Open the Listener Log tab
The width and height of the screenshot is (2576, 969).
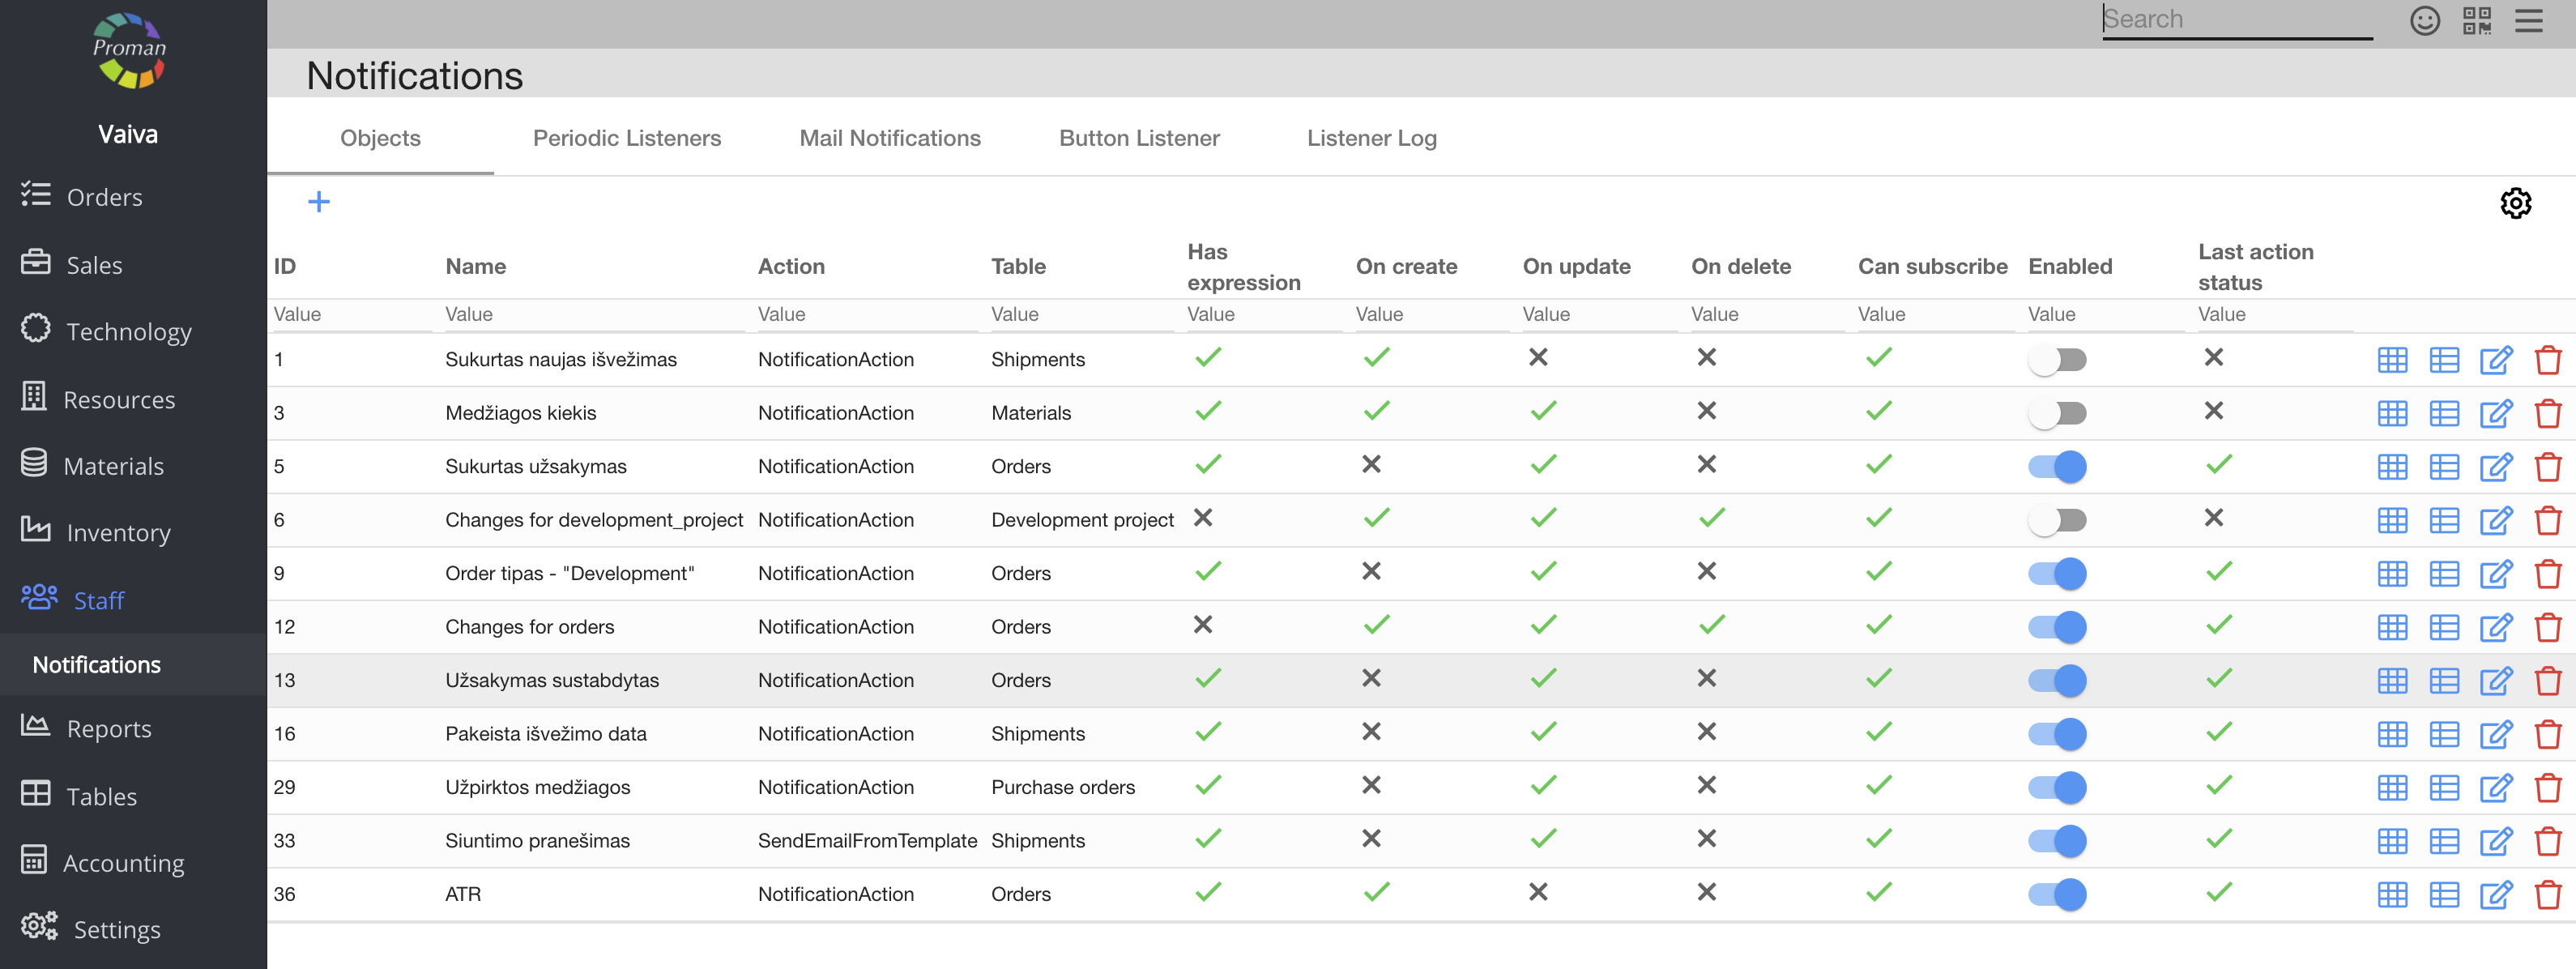pyautogui.click(x=1371, y=138)
